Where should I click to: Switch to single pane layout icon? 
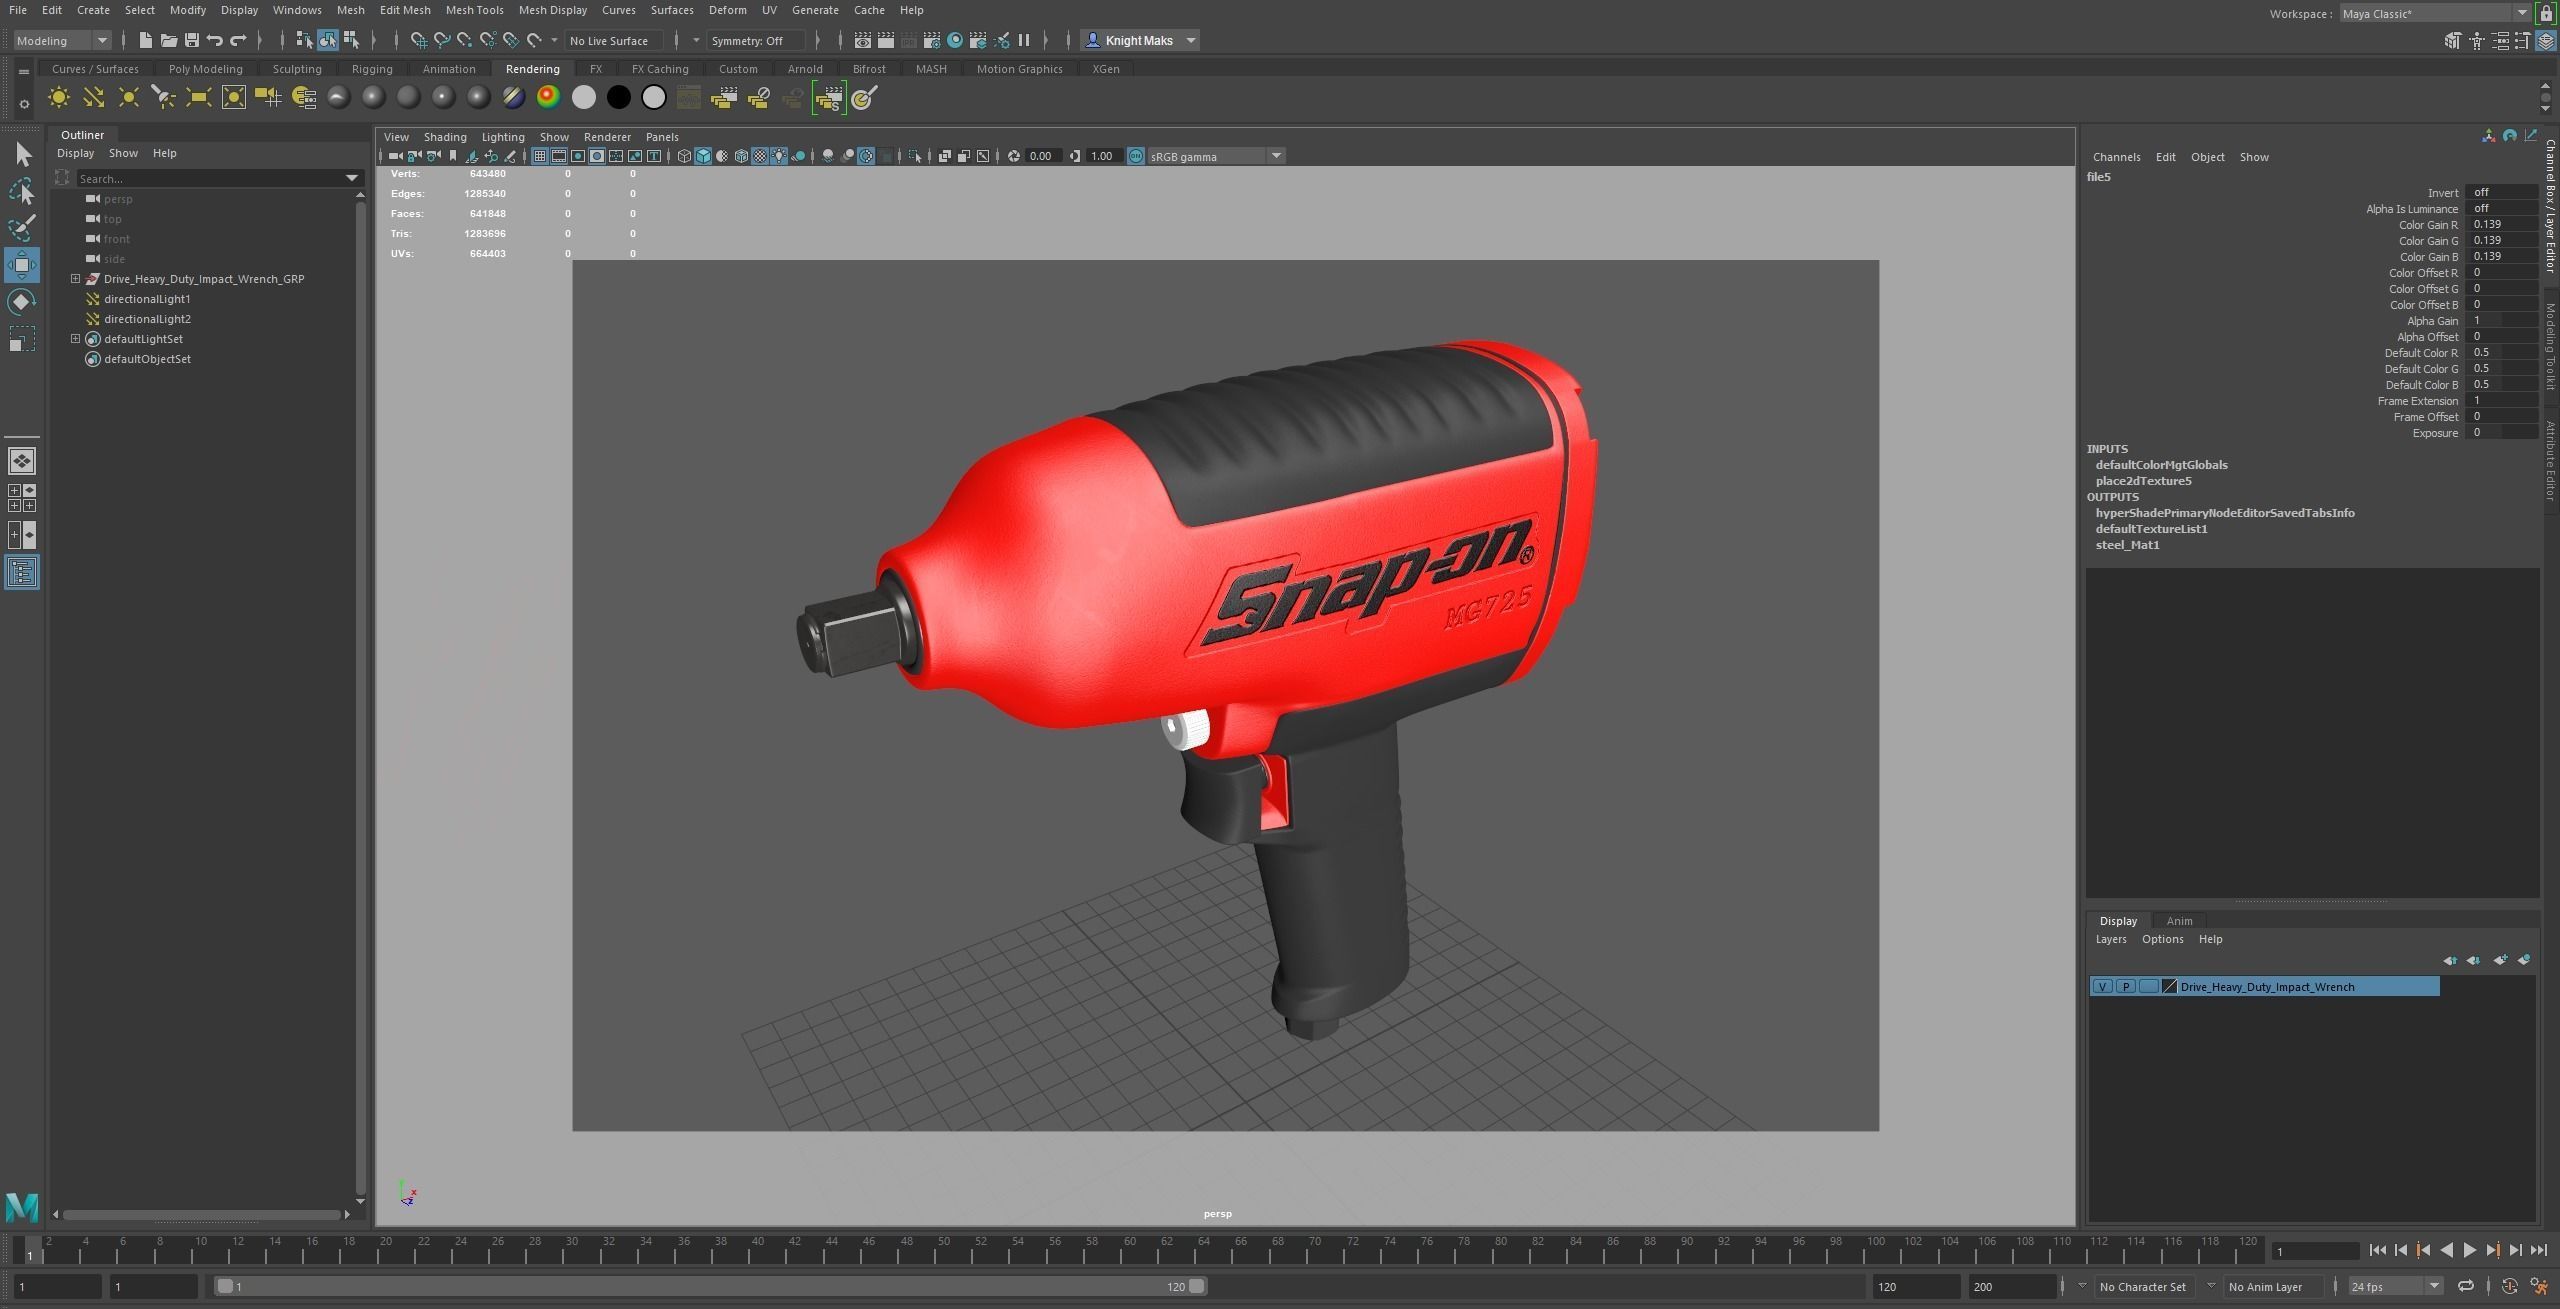tap(22, 461)
